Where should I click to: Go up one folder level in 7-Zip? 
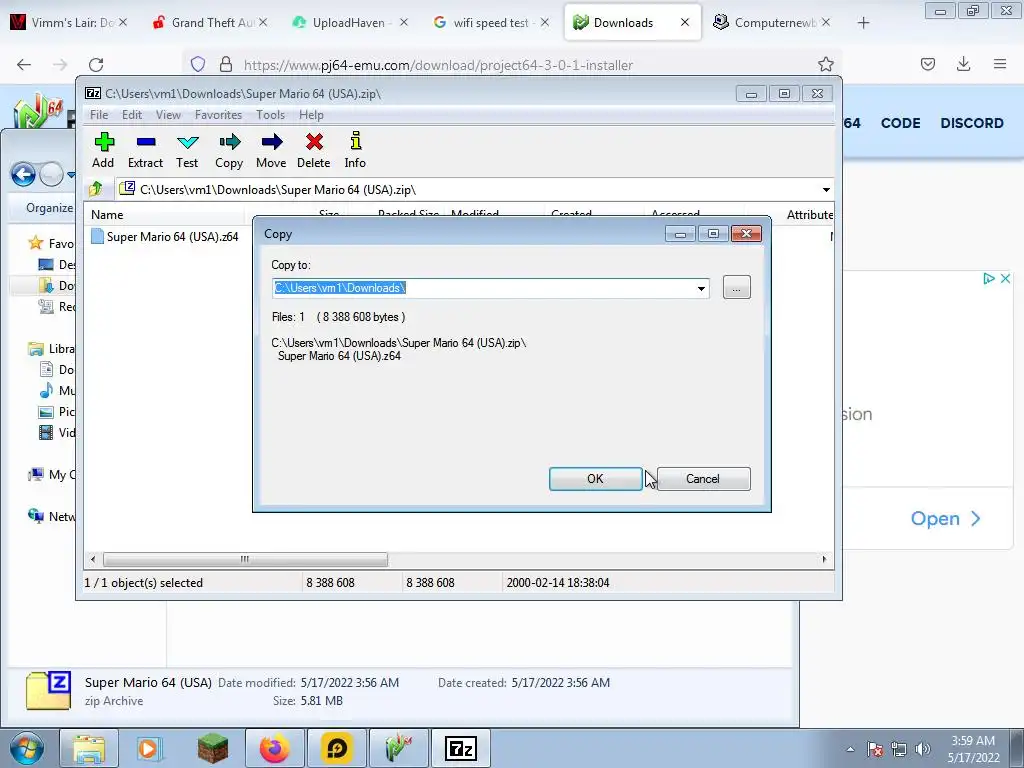[x=96, y=189]
